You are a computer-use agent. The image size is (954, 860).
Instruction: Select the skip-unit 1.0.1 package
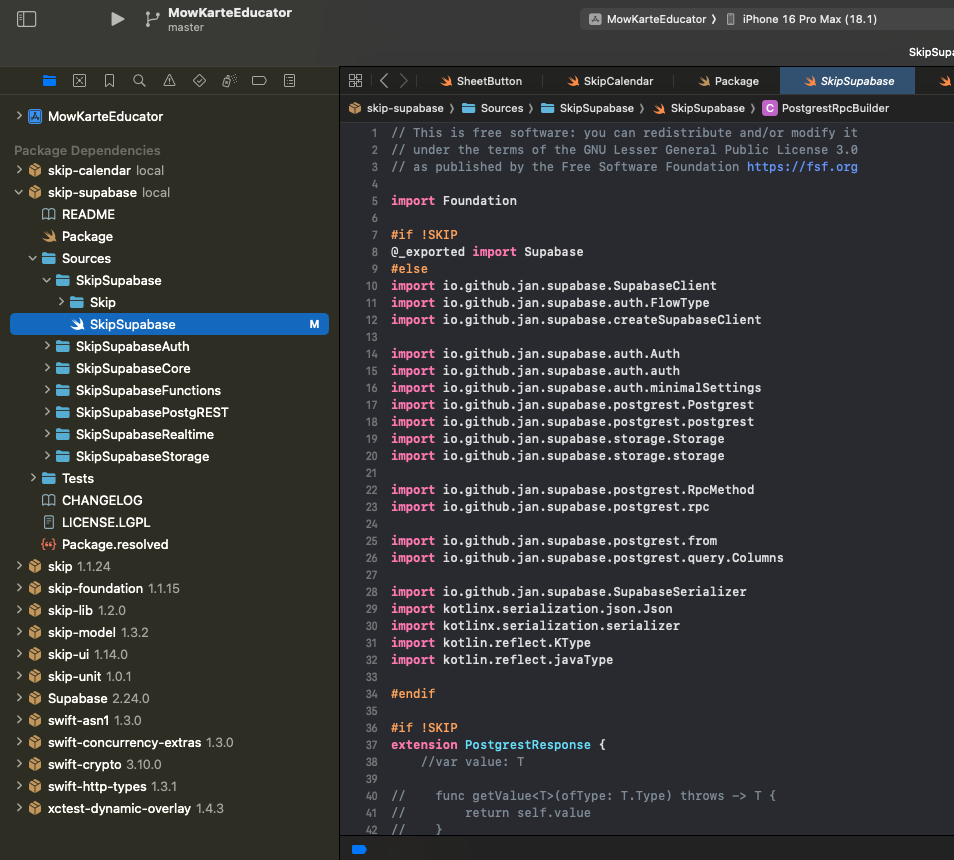pos(89,676)
